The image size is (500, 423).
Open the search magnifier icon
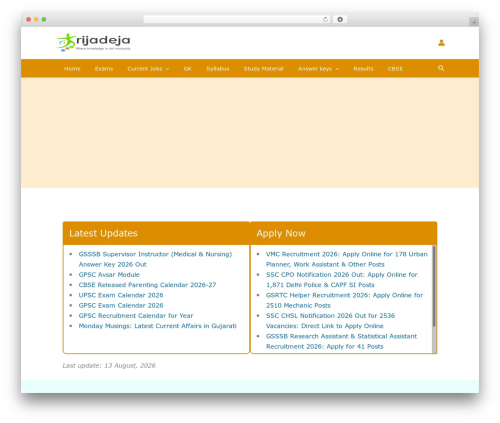pos(441,68)
